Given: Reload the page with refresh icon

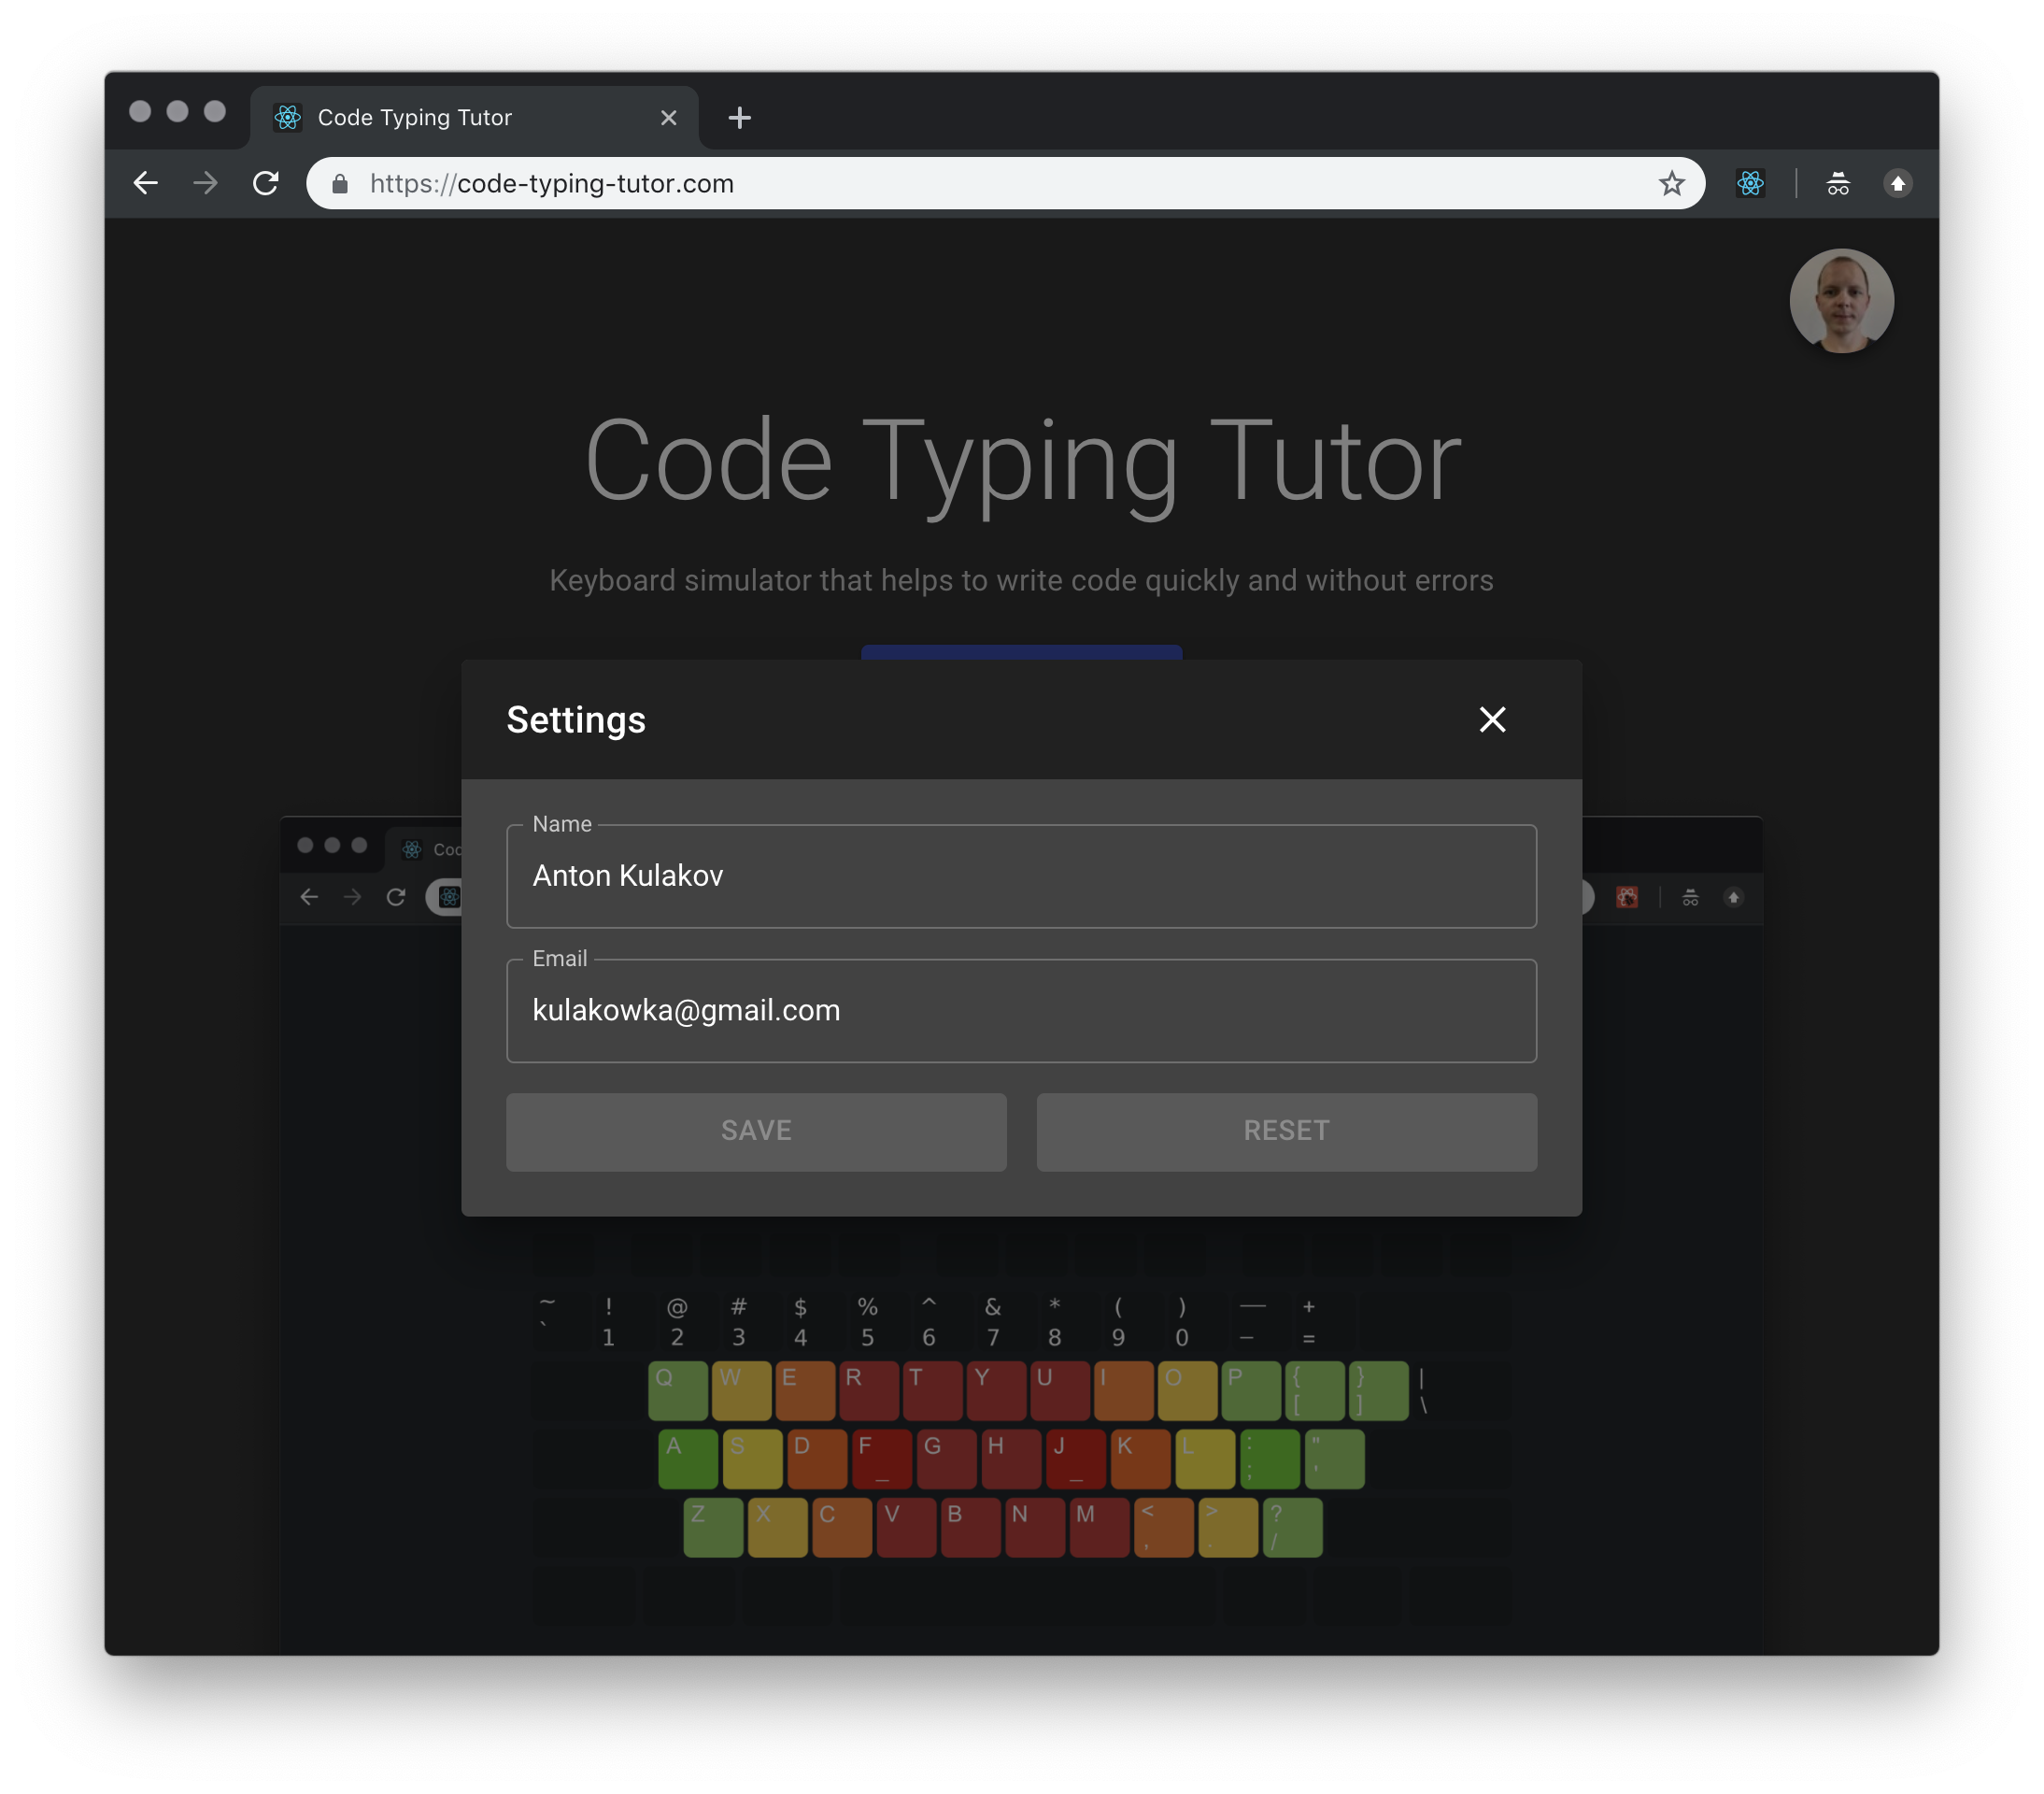Looking at the screenshot, I should coord(265,183).
